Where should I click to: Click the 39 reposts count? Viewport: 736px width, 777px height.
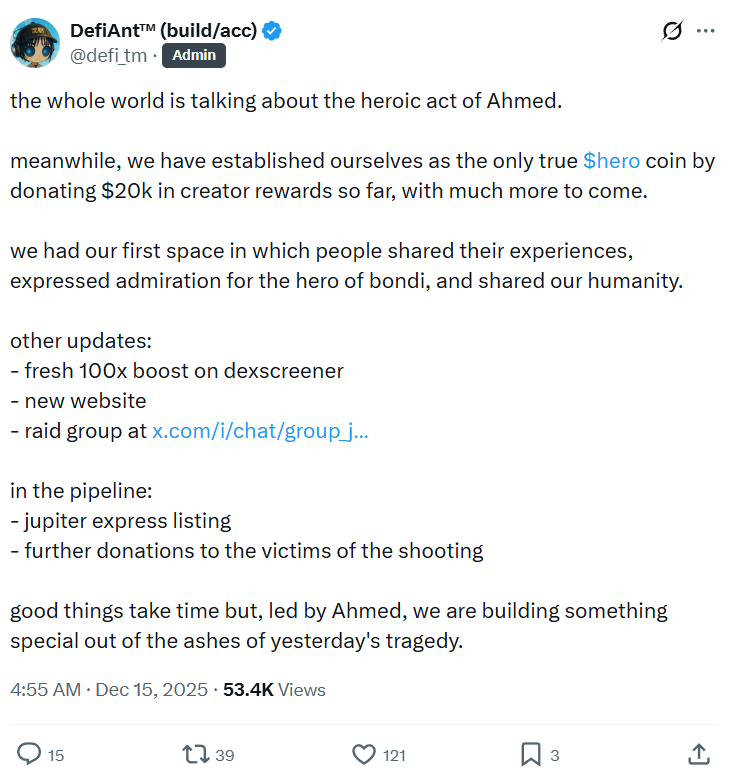tap(225, 756)
